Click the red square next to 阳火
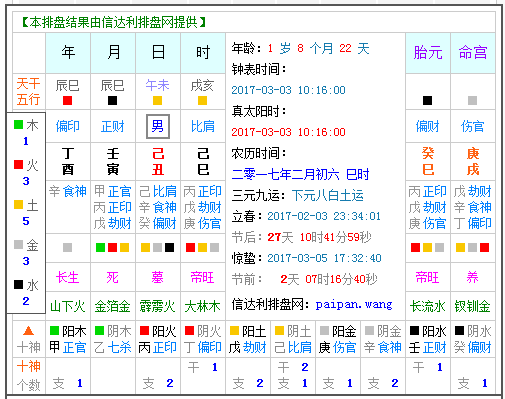This screenshot has width=505, height=399. tap(144, 331)
